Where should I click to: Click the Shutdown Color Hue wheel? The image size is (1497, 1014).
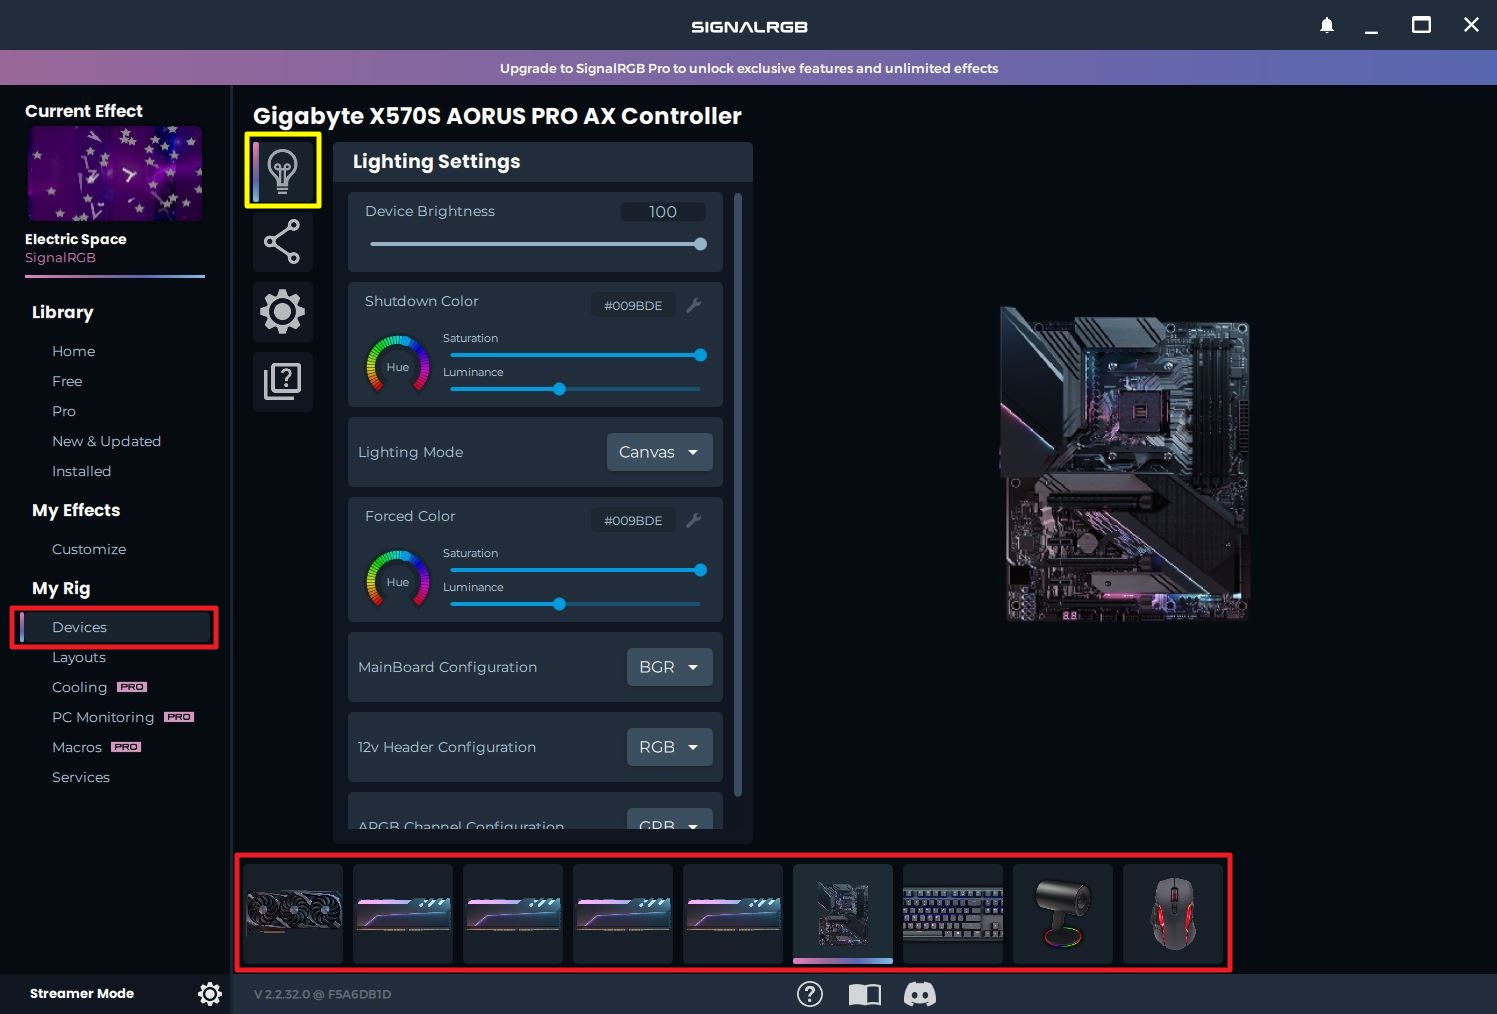click(397, 366)
